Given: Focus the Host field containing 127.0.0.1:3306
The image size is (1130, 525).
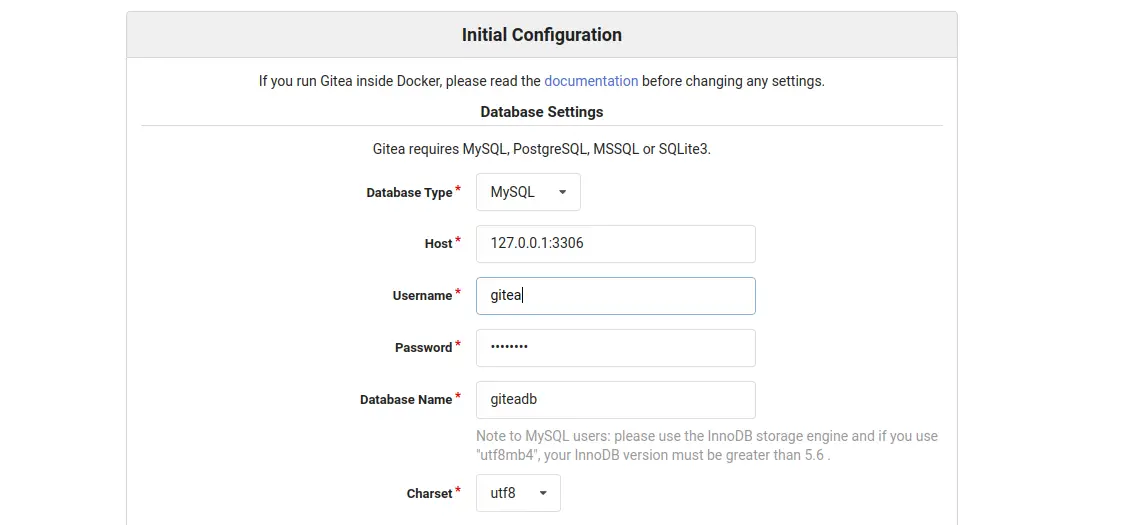Looking at the screenshot, I should pos(615,244).
